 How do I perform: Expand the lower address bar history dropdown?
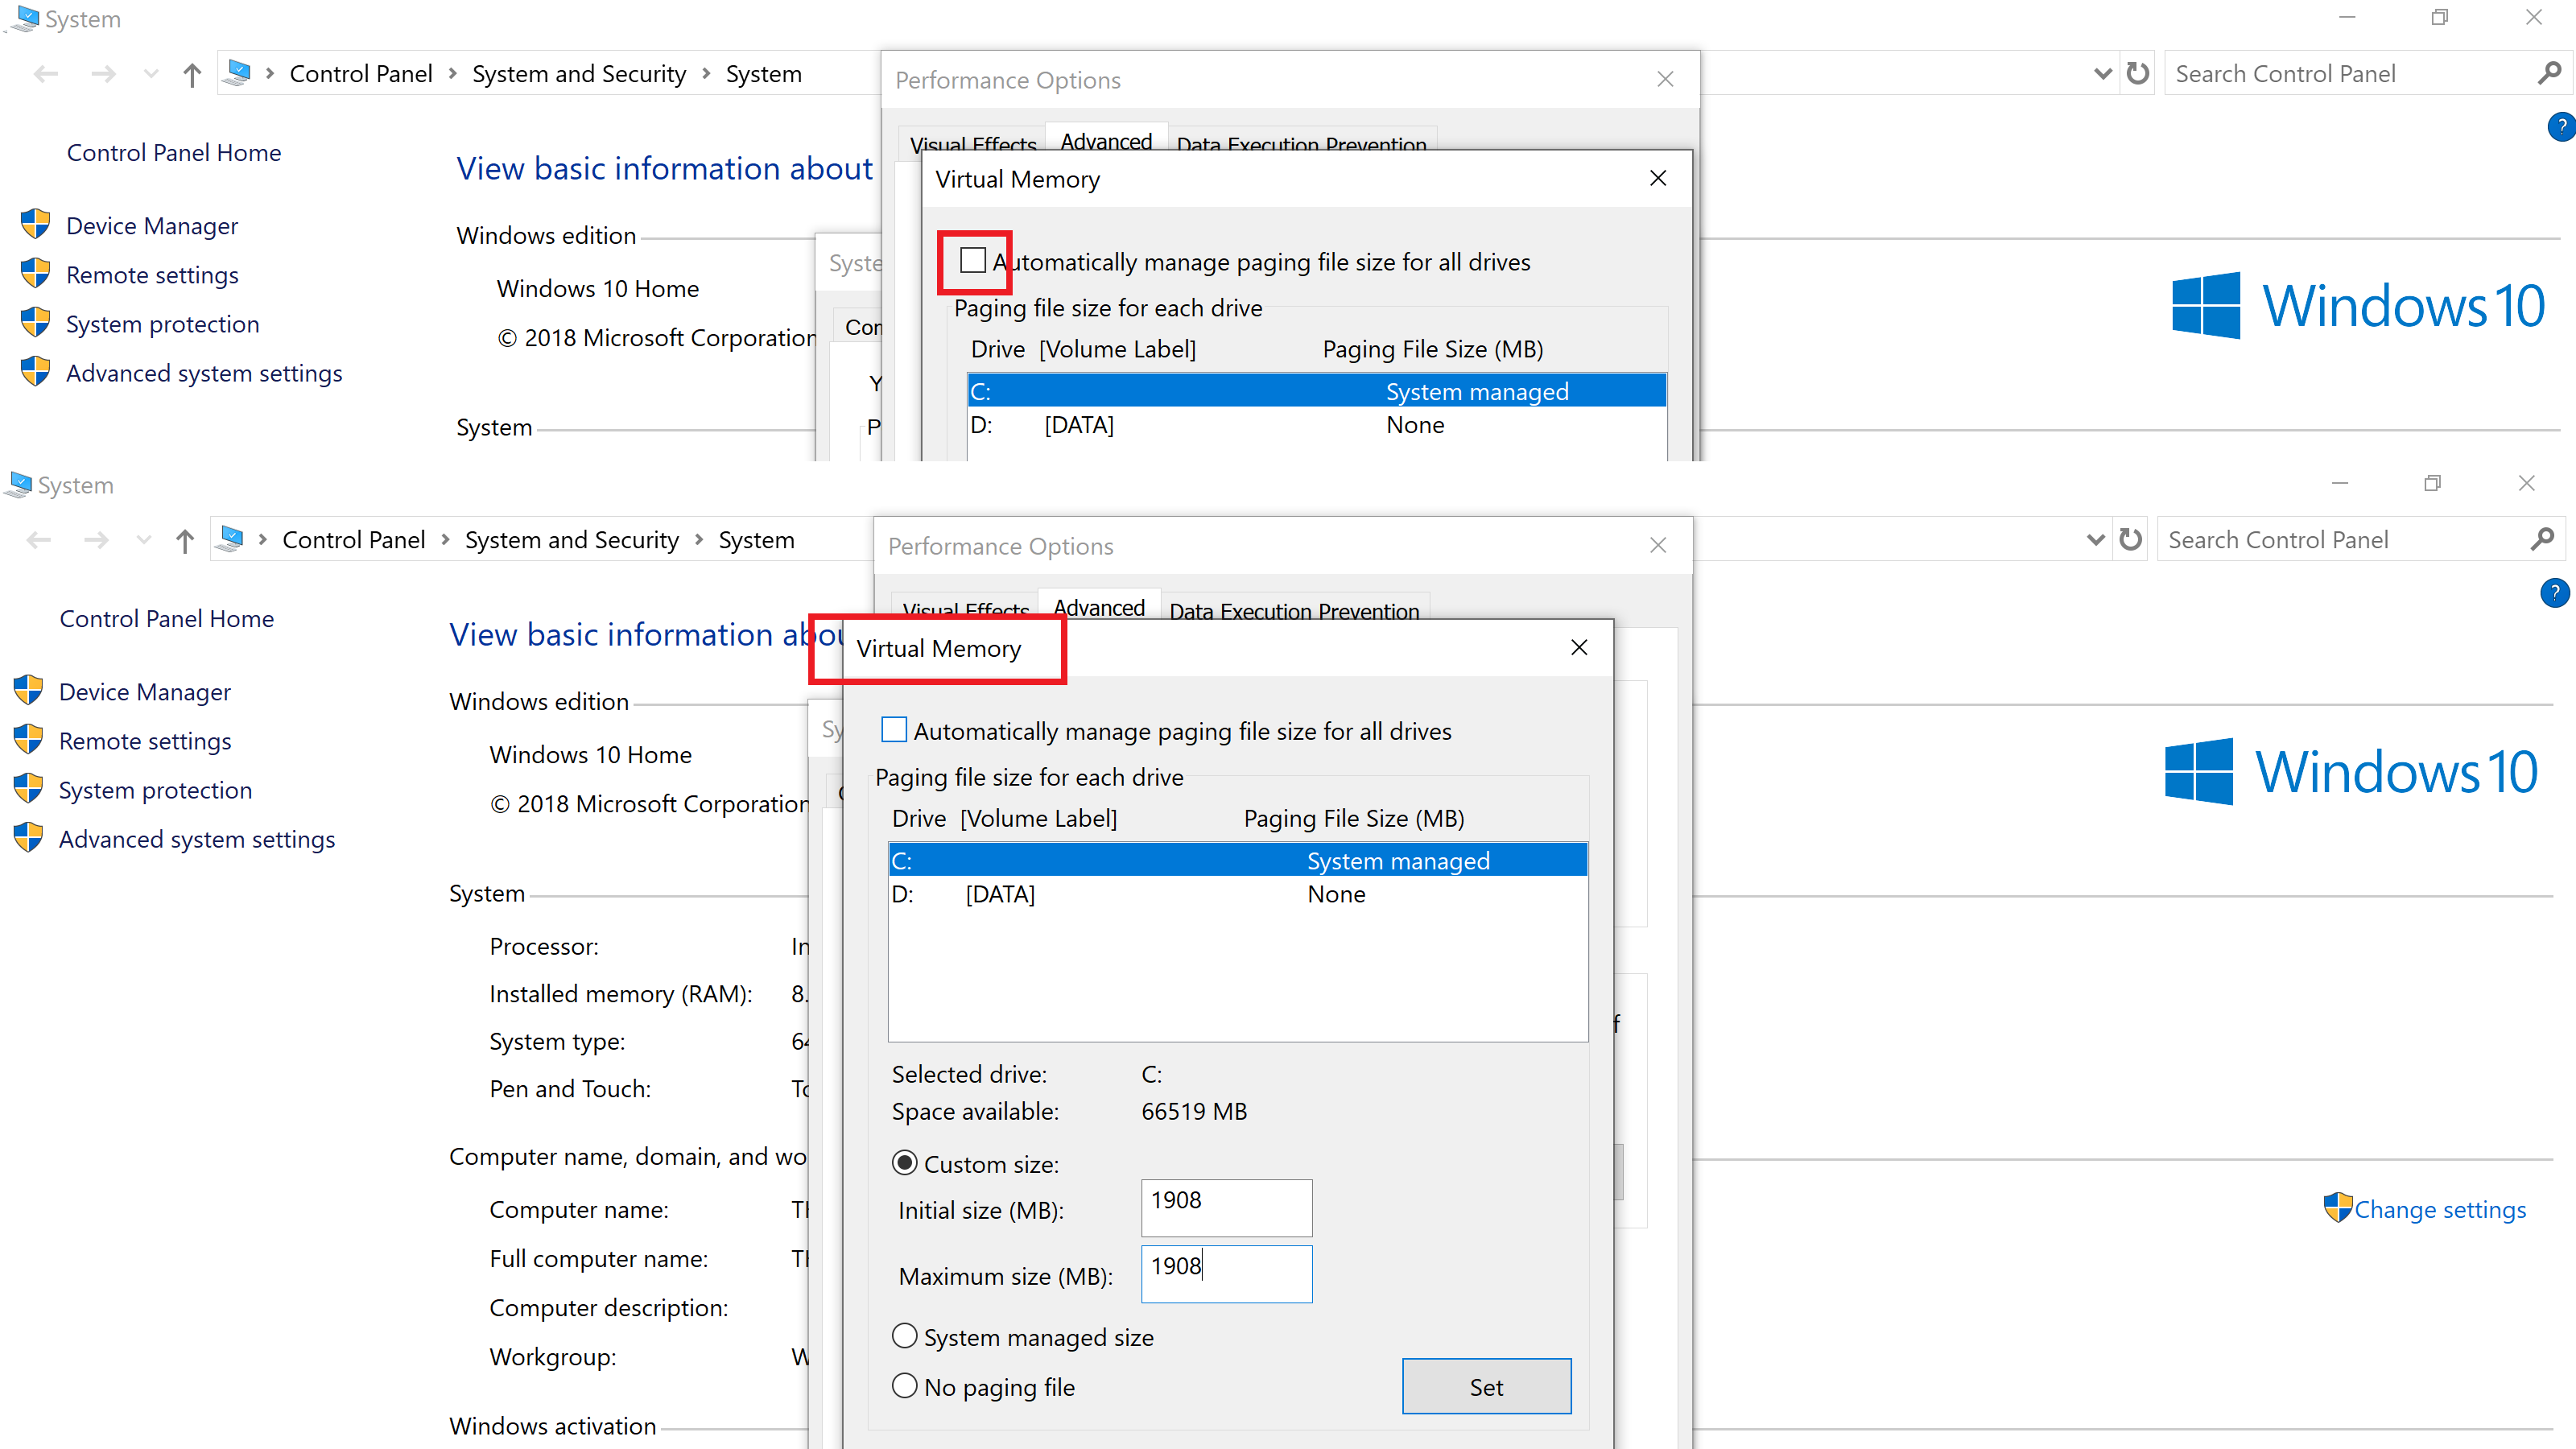tap(2096, 540)
